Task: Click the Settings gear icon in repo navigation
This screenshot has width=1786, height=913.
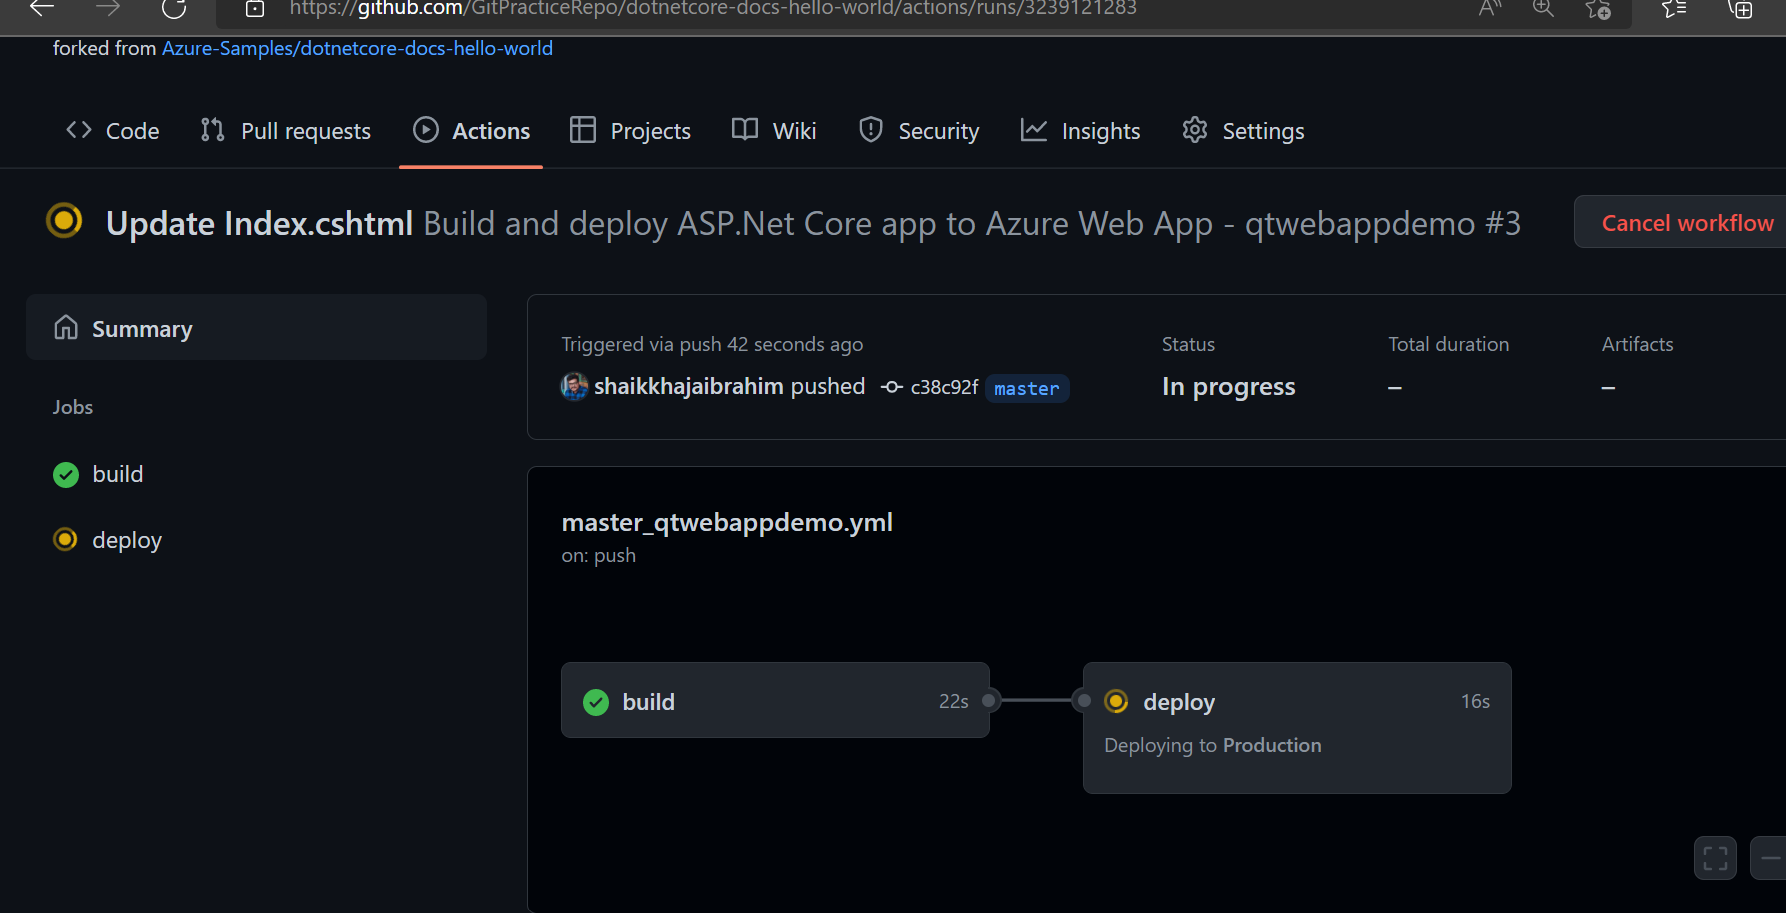Action: (1195, 130)
